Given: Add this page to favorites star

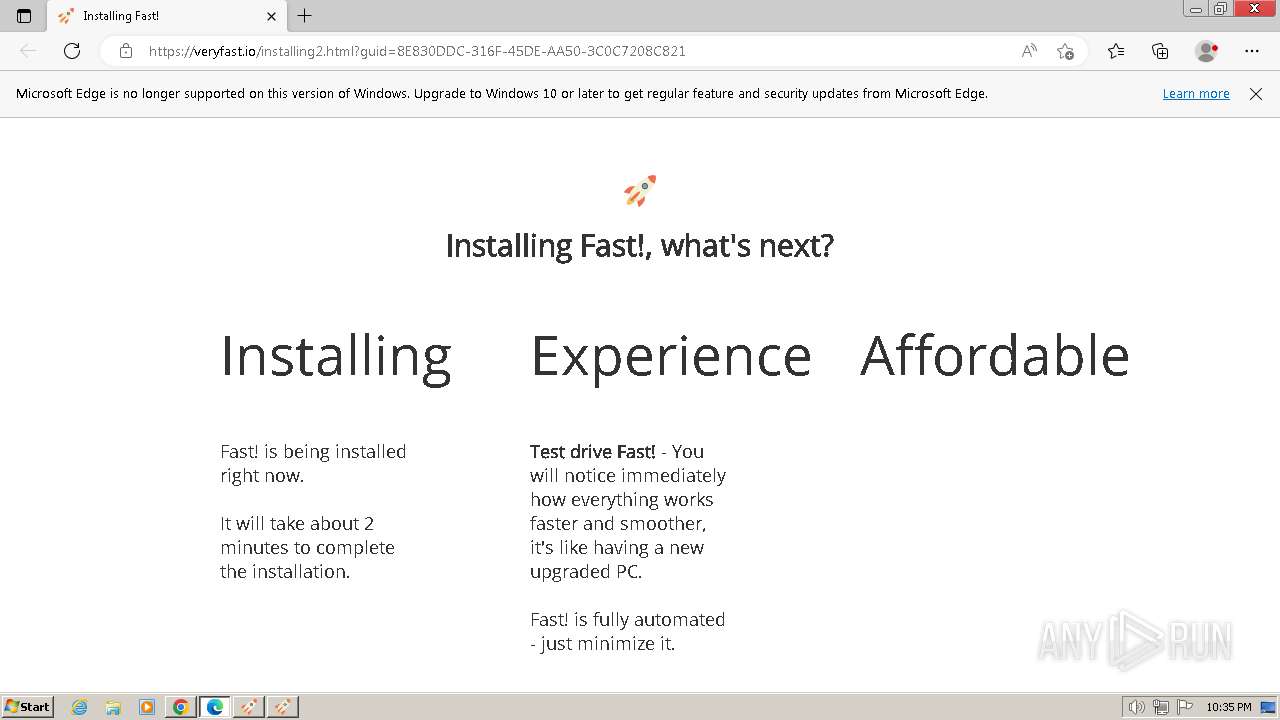Looking at the screenshot, I should tap(1065, 51).
